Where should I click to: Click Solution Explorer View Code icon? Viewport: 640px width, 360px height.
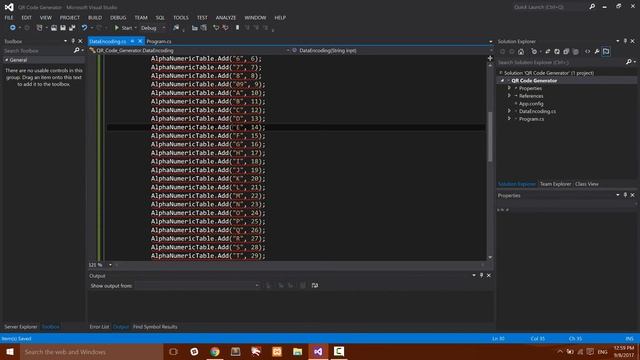[x=587, y=51]
